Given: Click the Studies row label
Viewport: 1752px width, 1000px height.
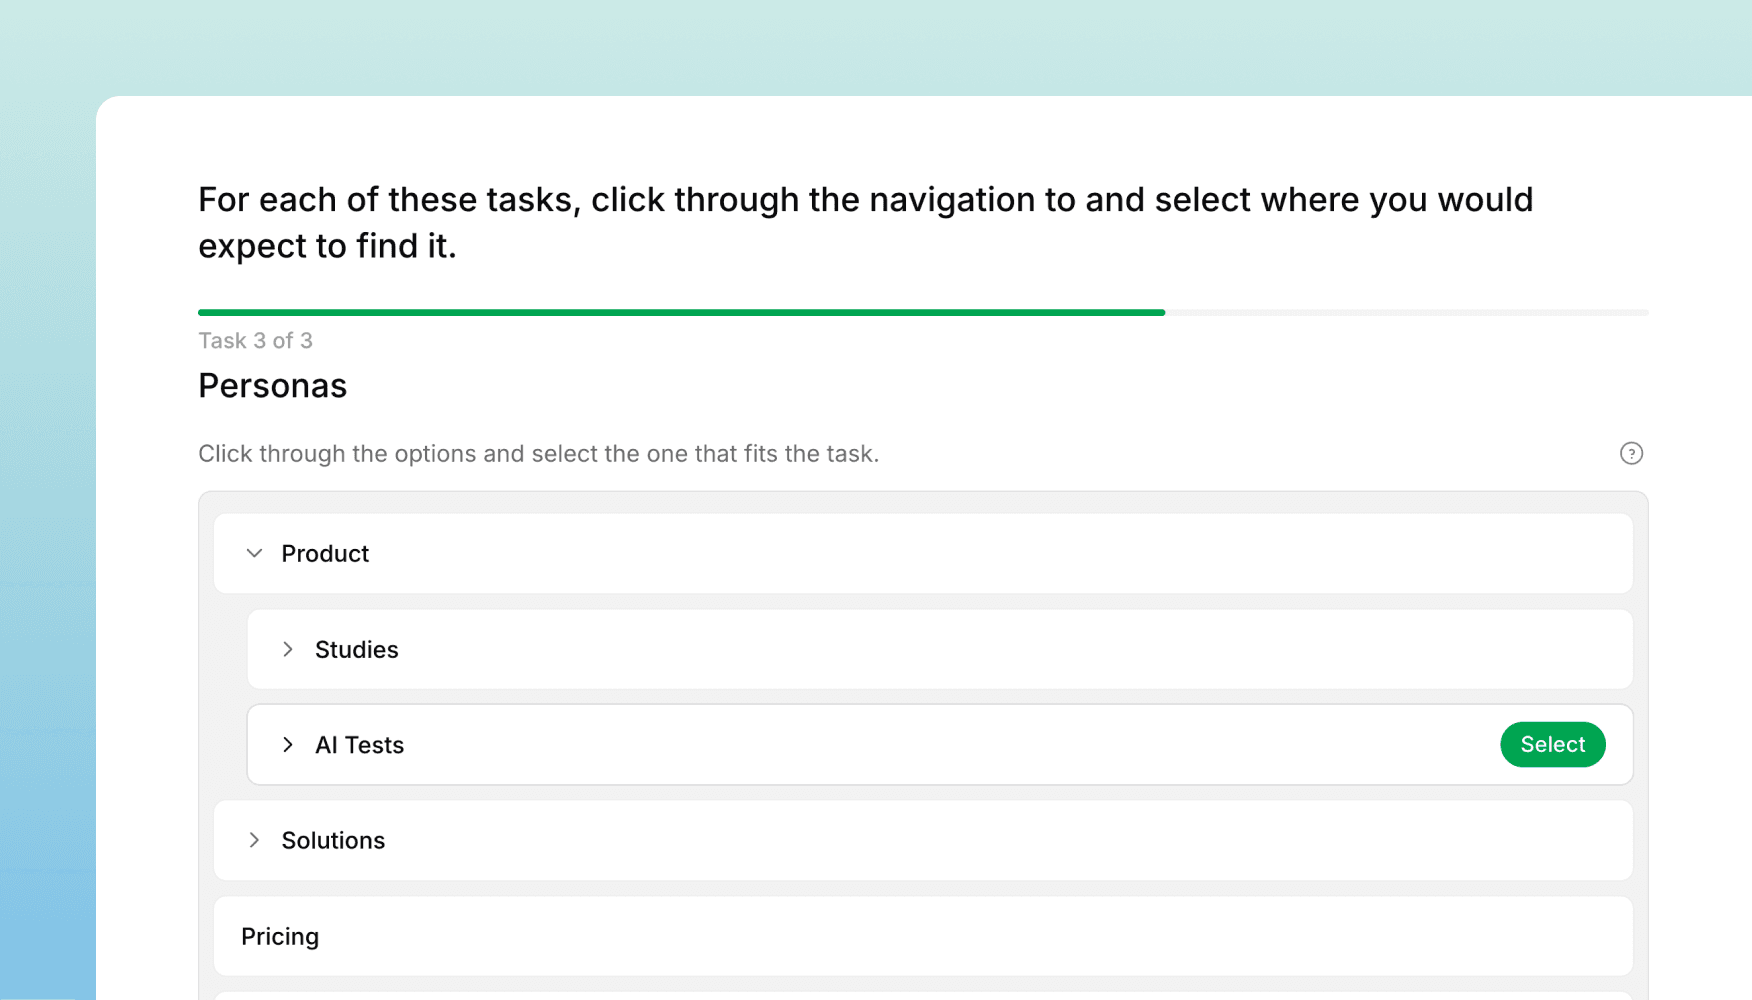Looking at the screenshot, I should pyautogui.click(x=356, y=649).
